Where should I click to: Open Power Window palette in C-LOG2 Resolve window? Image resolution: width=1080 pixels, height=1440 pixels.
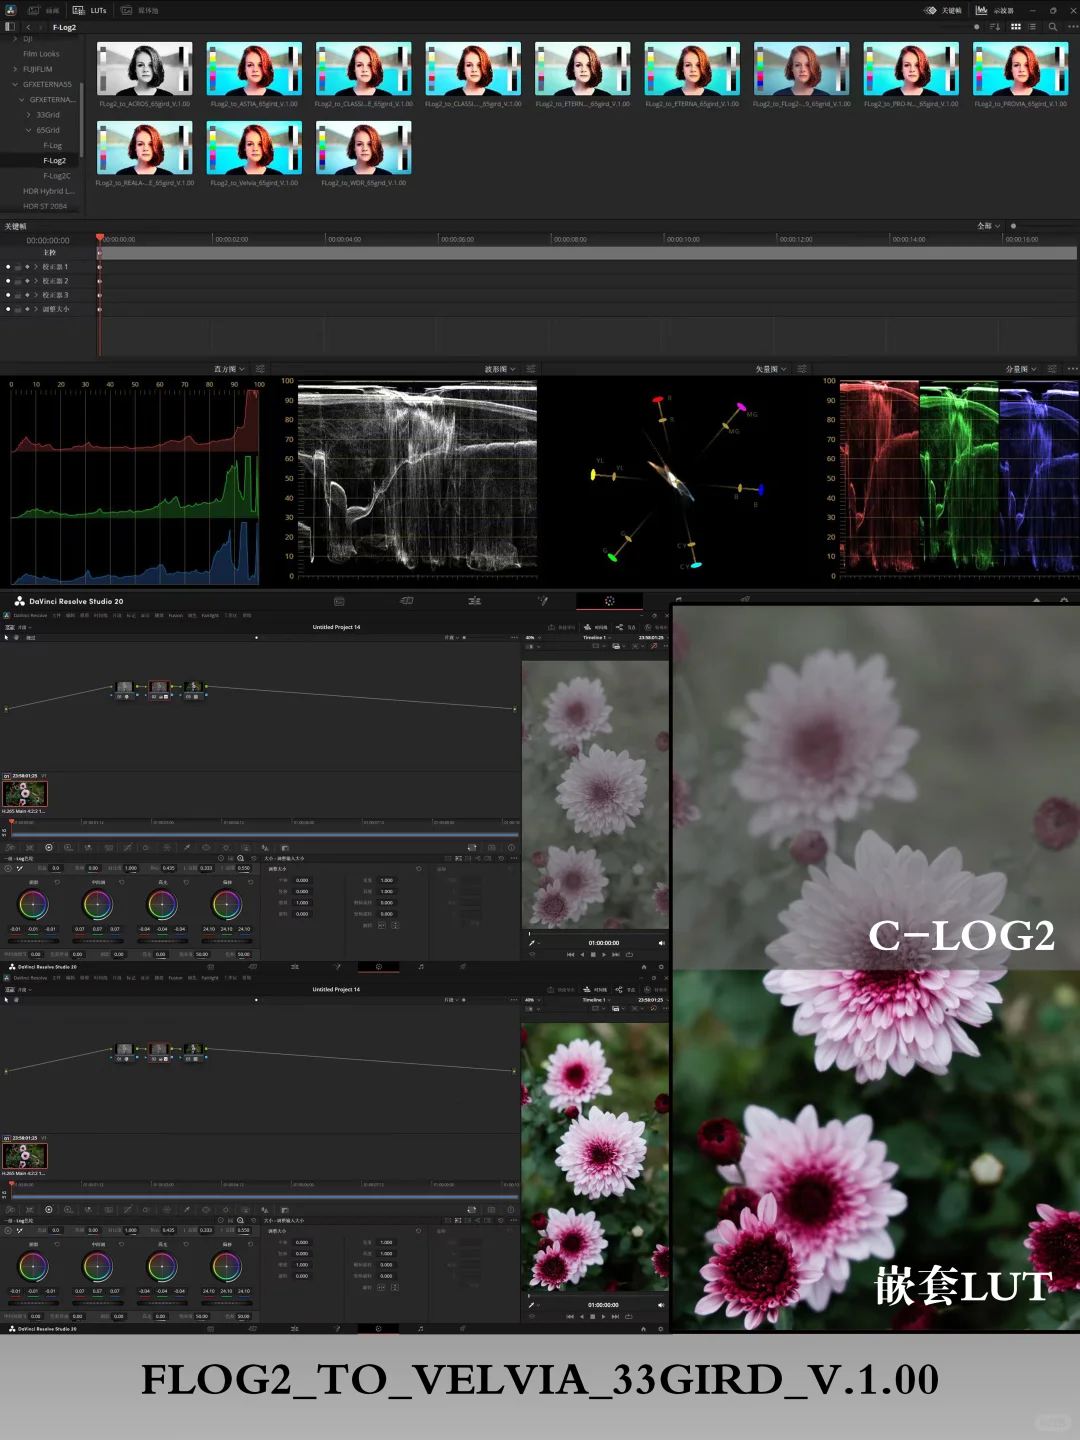pos(206,847)
